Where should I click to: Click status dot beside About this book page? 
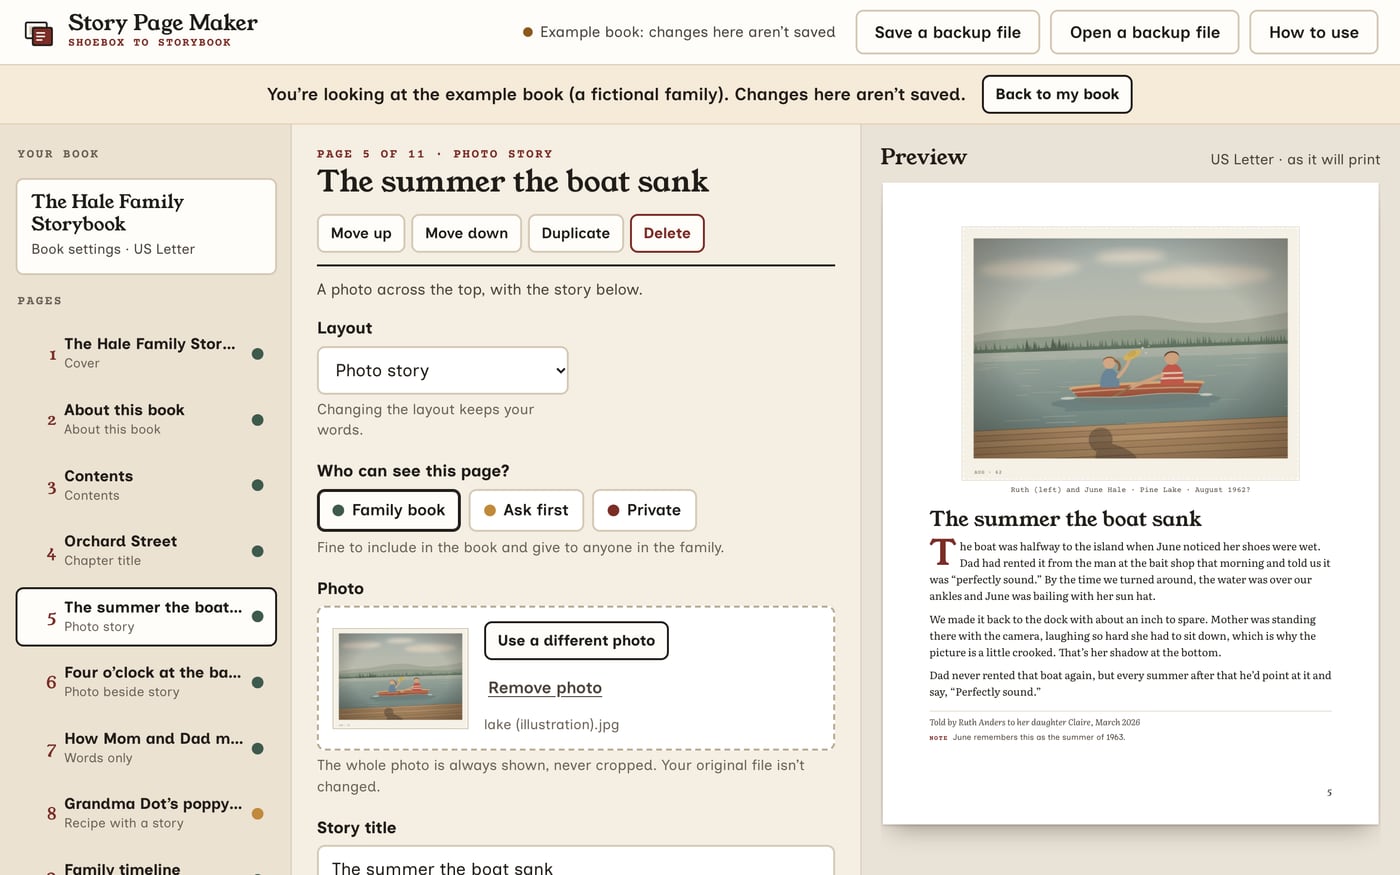pyautogui.click(x=257, y=420)
